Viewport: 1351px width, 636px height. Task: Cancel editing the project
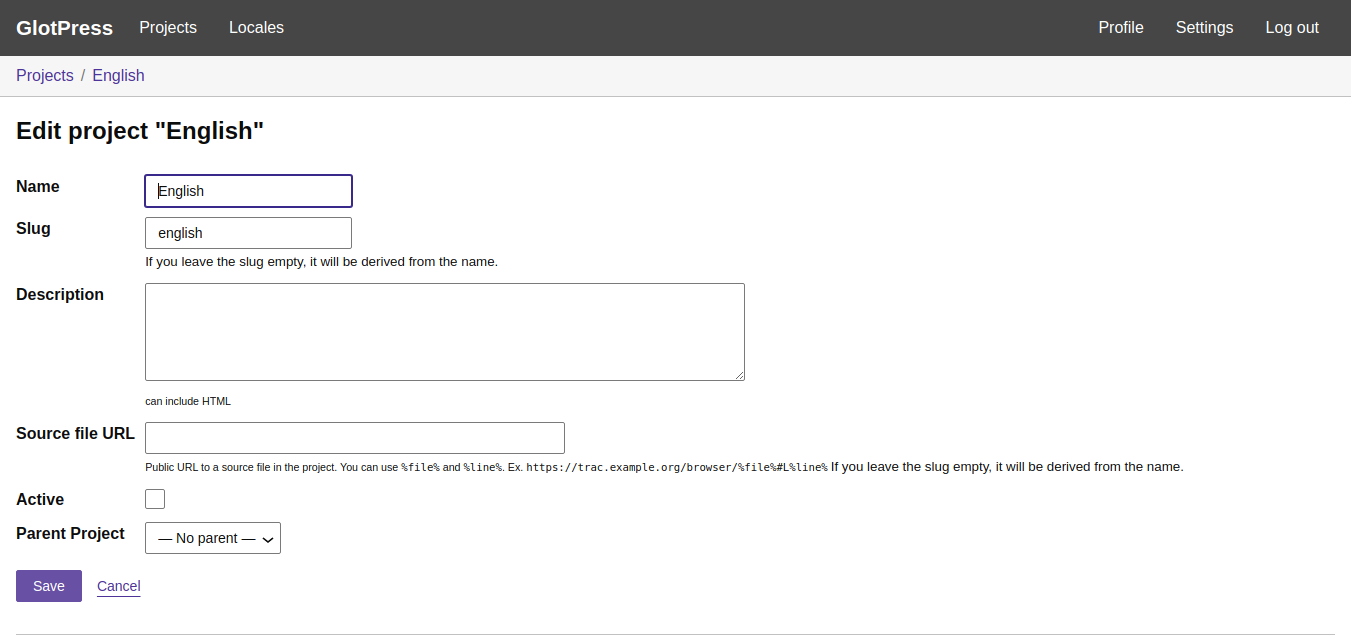pos(119,586)
